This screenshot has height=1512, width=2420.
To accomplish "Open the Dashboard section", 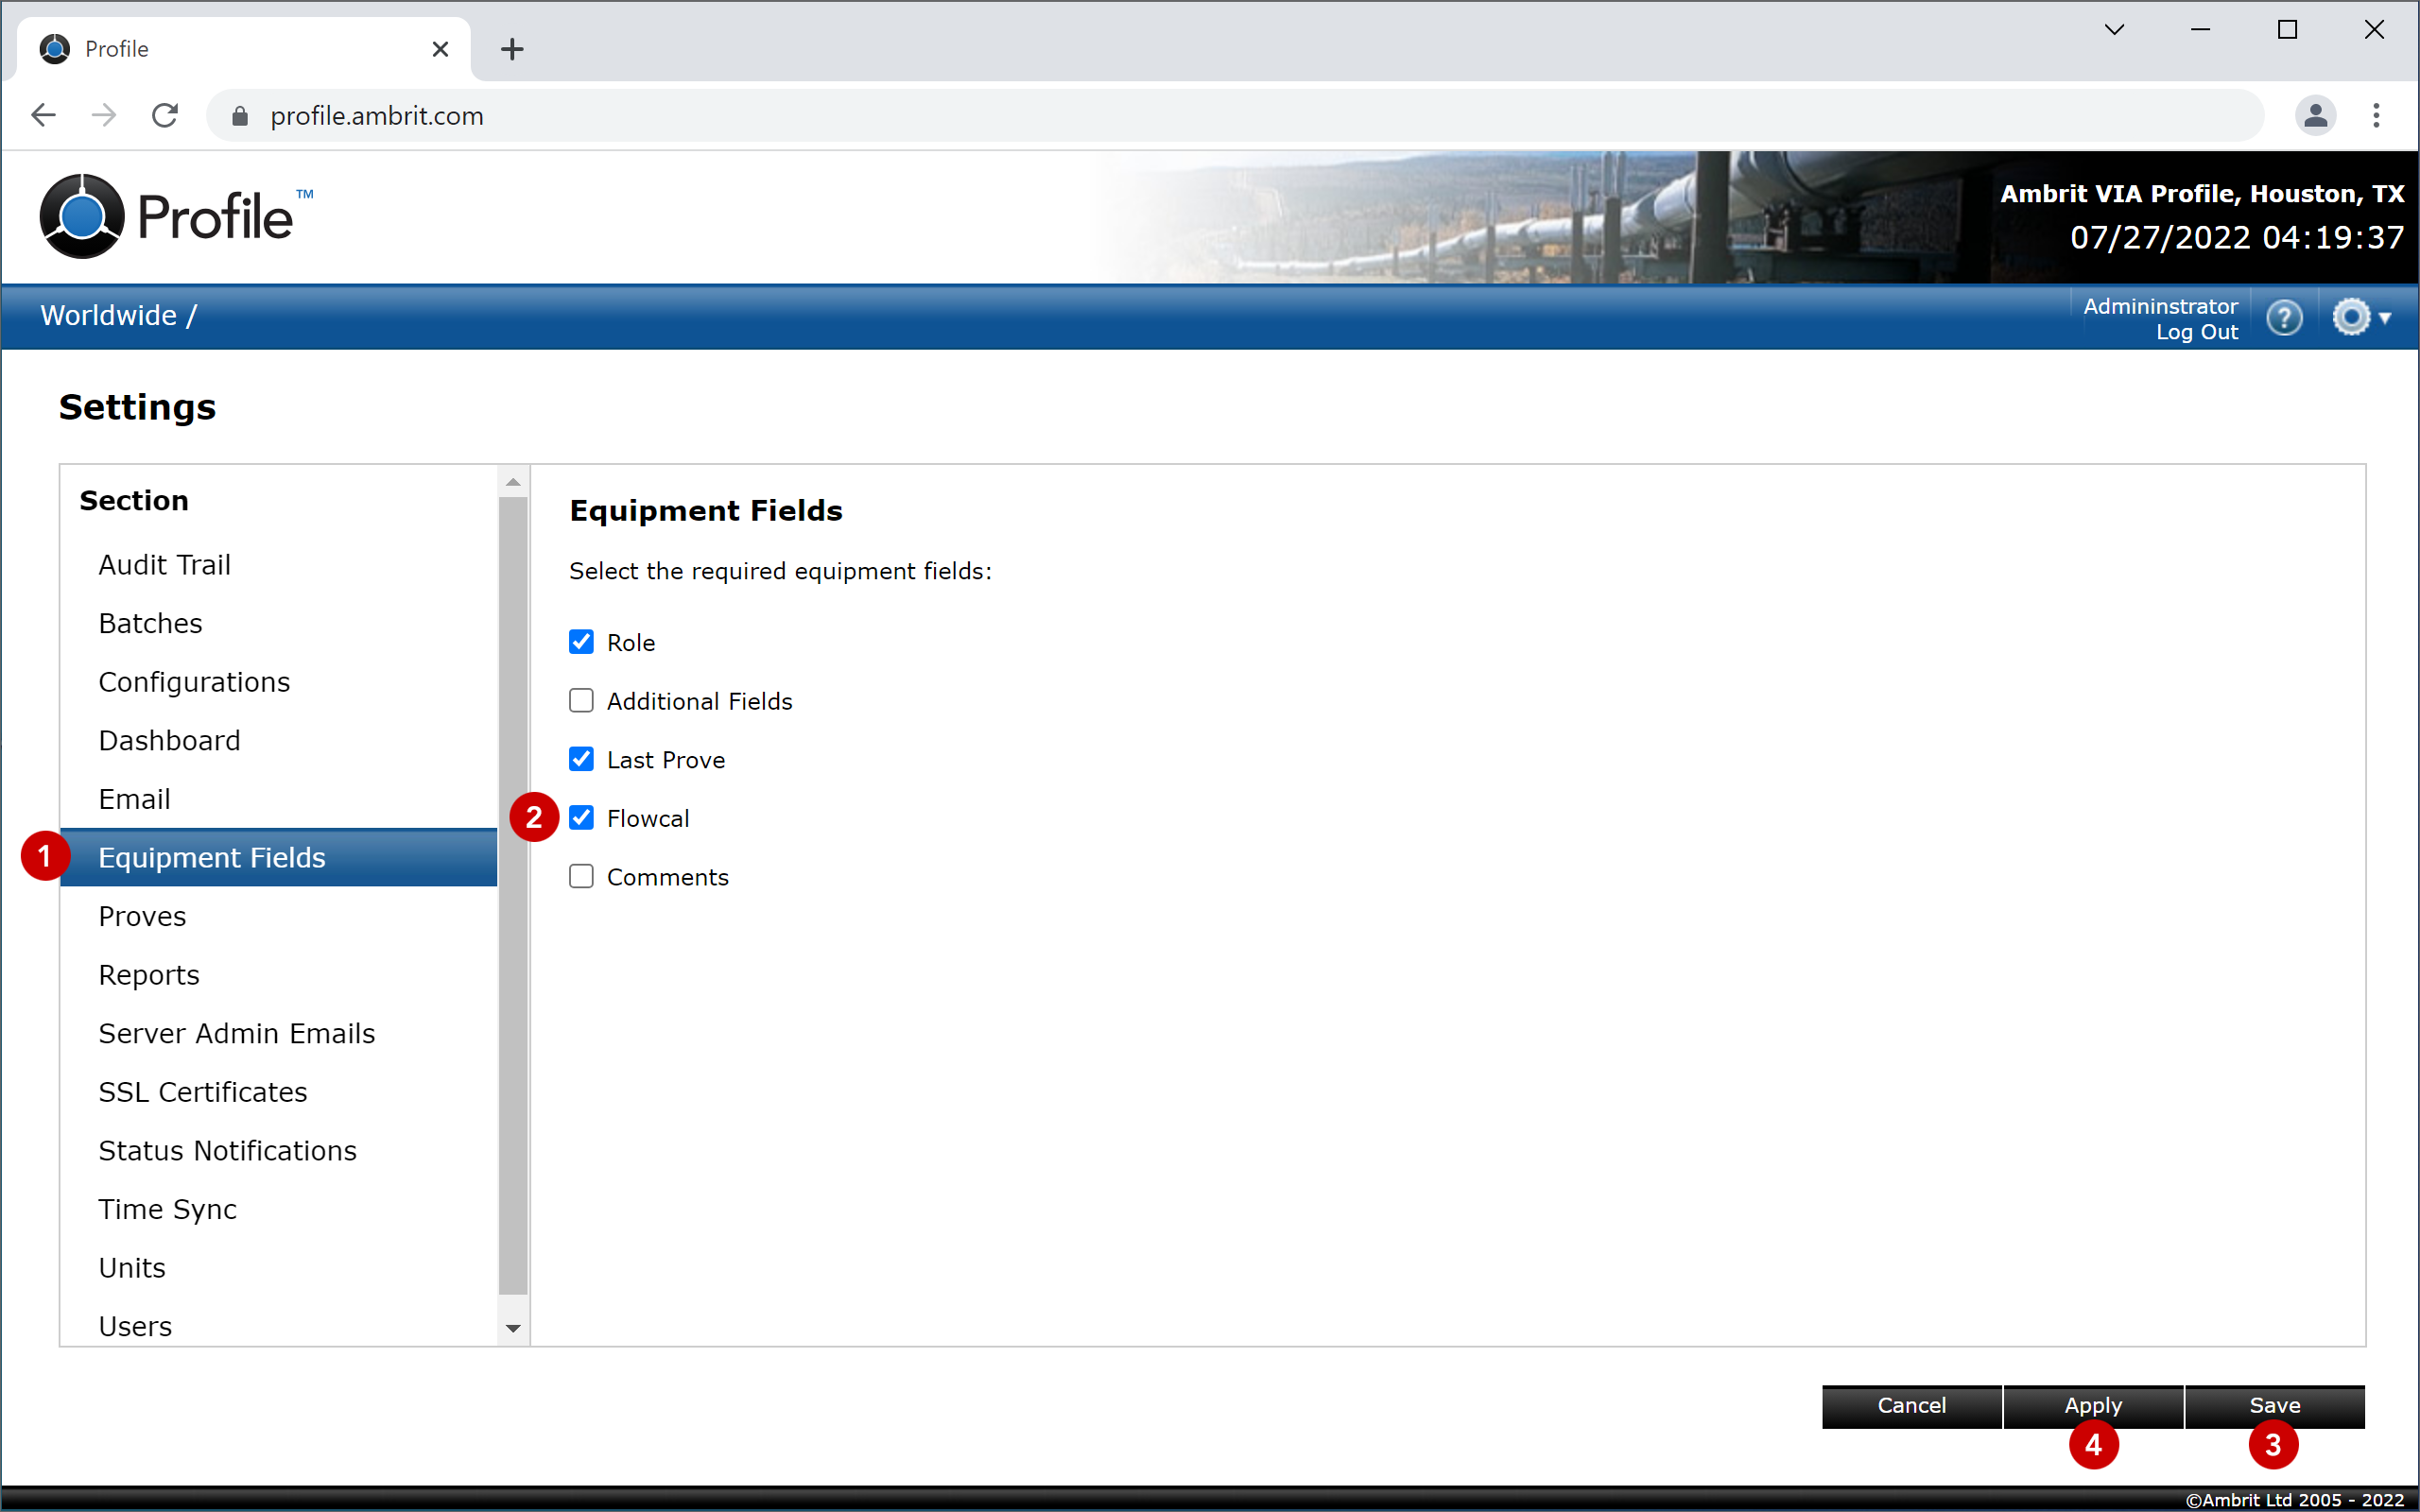I will click(279, 741).
